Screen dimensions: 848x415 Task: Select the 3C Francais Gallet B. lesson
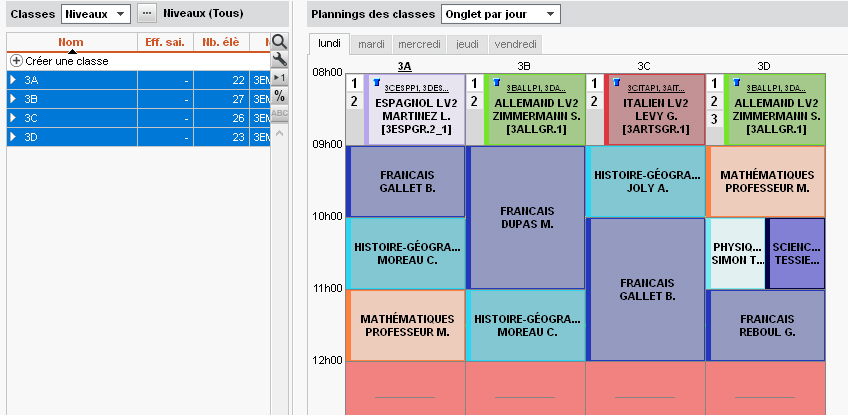coord(646,289)
